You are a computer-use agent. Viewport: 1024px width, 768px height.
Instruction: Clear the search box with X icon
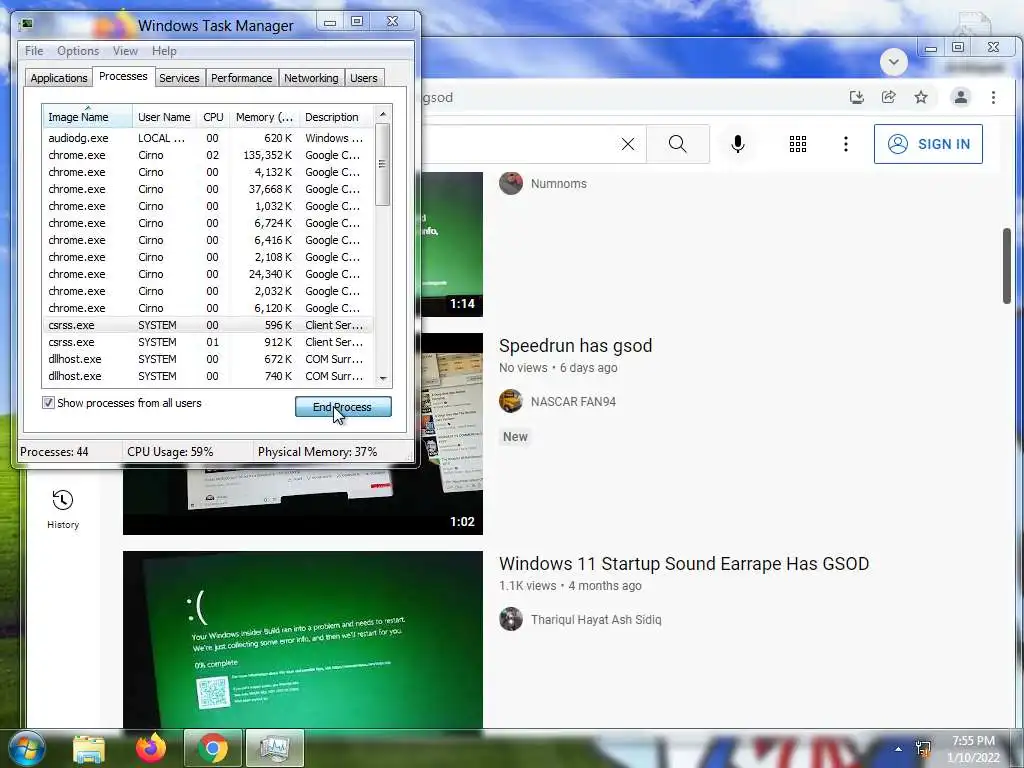[628, 144]
